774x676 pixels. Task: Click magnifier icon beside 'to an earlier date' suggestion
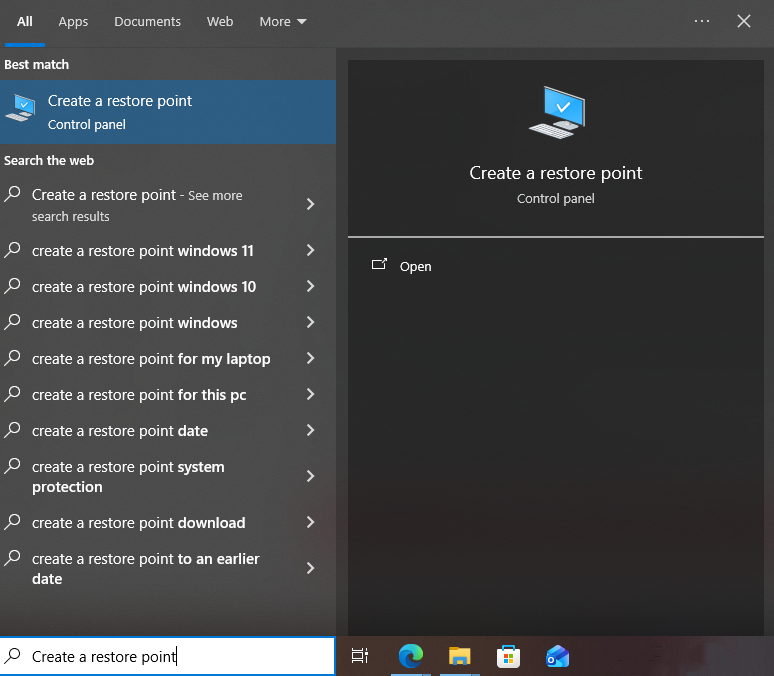[12, 558]
